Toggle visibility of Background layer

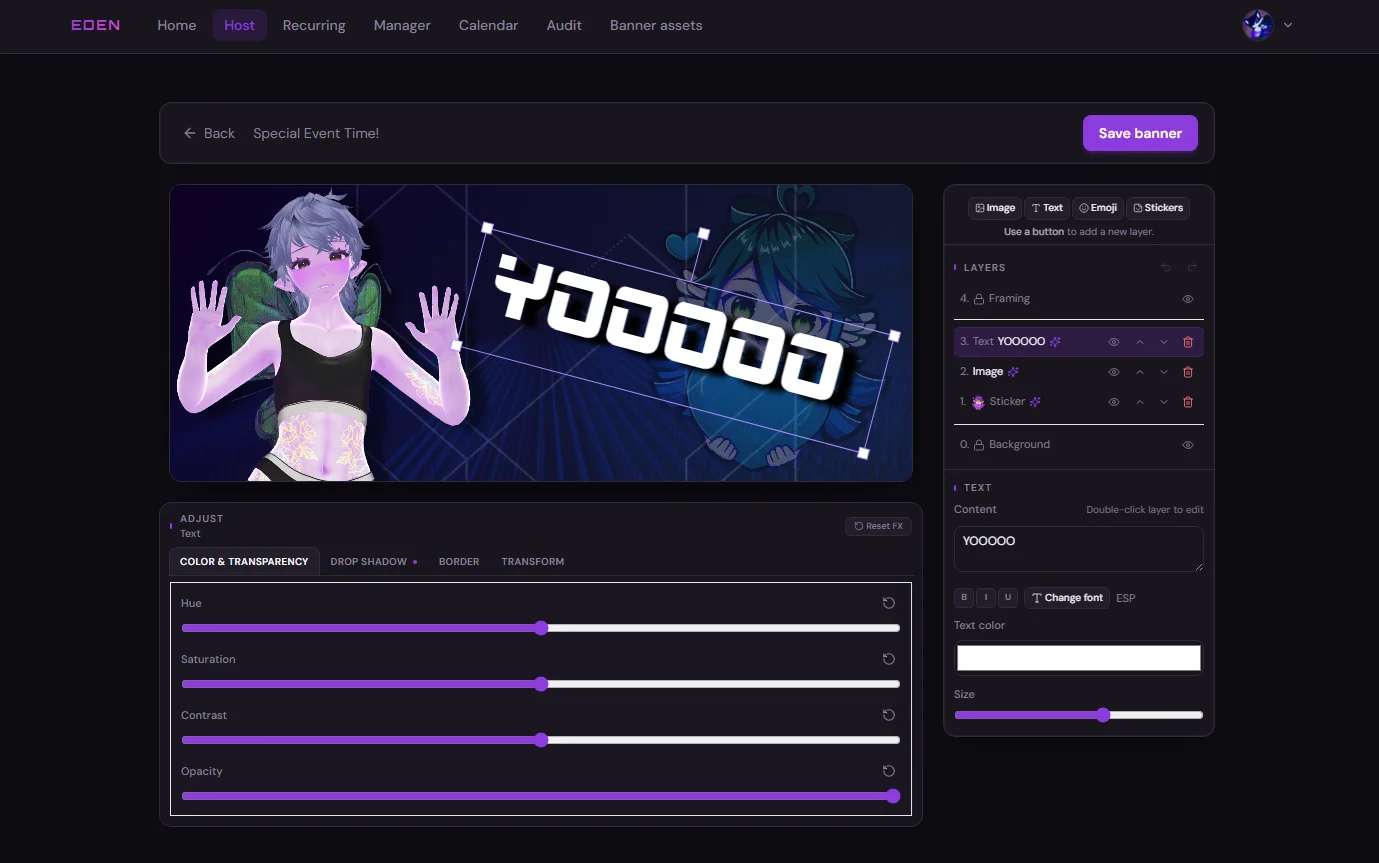(x=1188, y=445)
